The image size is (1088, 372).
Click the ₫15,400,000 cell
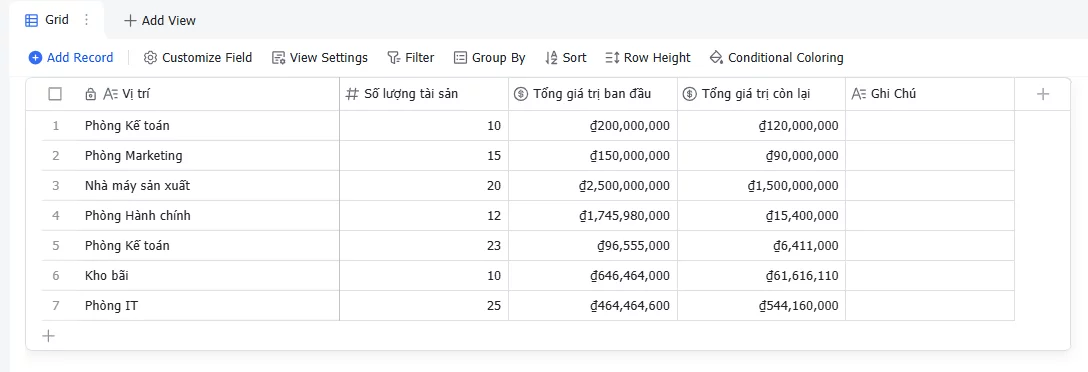coord(761,215)
